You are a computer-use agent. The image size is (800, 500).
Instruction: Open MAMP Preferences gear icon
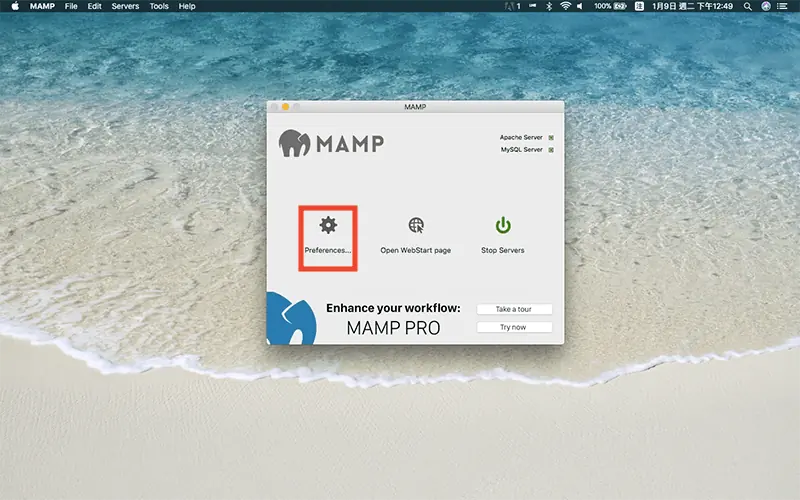[328, 225]
